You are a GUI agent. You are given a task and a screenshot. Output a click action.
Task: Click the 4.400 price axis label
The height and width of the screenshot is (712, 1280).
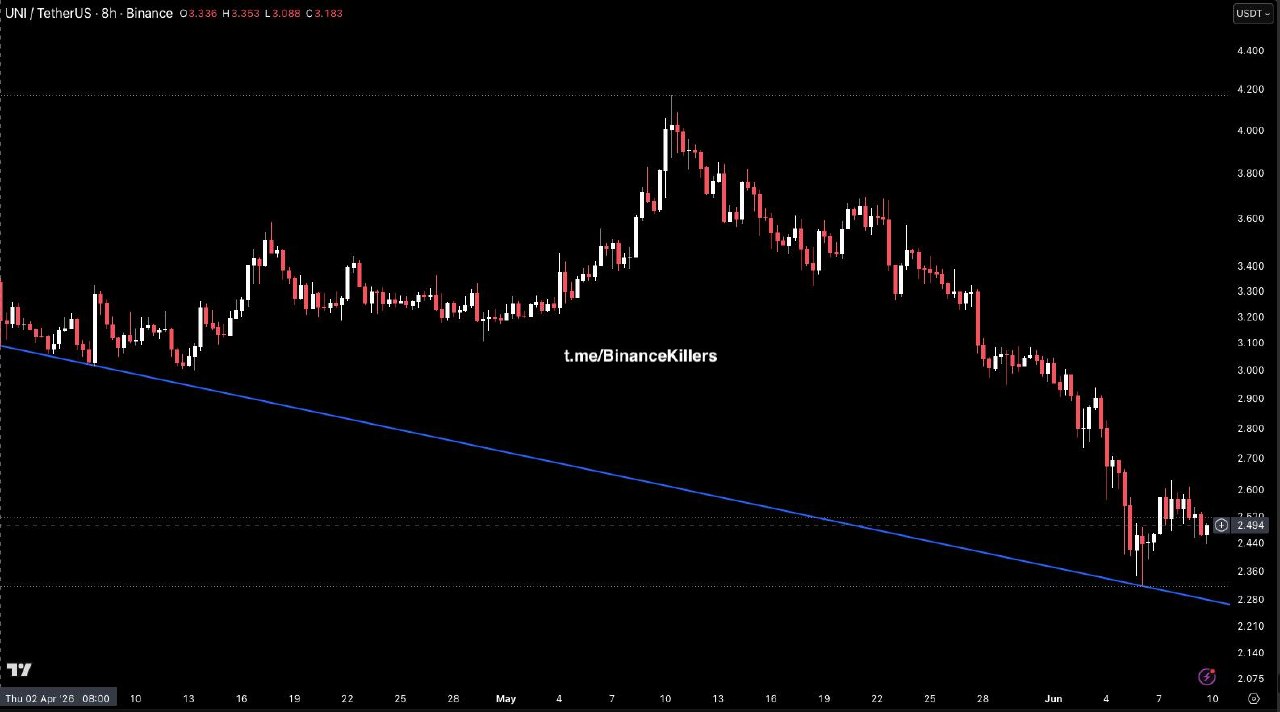[1250, 50]
